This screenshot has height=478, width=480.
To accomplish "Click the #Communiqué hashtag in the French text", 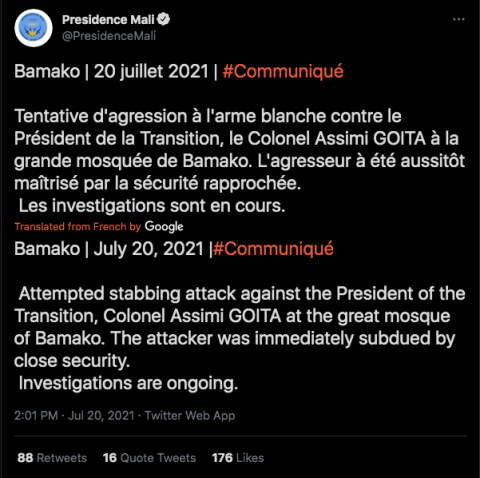I will (x=283, y=71).
